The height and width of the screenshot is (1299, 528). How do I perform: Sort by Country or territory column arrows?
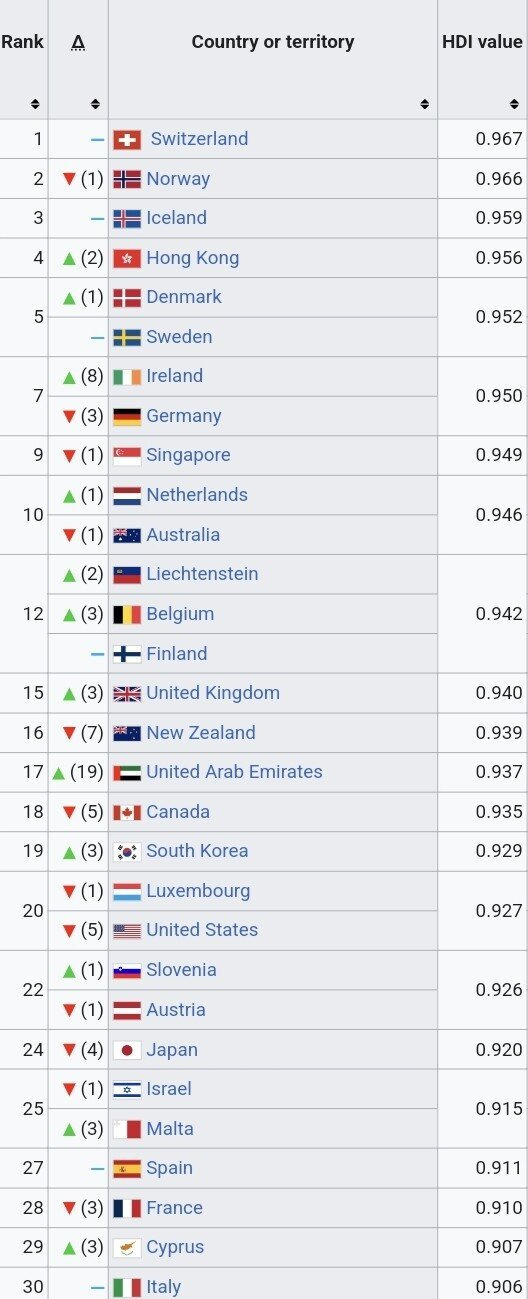[425, 104]
